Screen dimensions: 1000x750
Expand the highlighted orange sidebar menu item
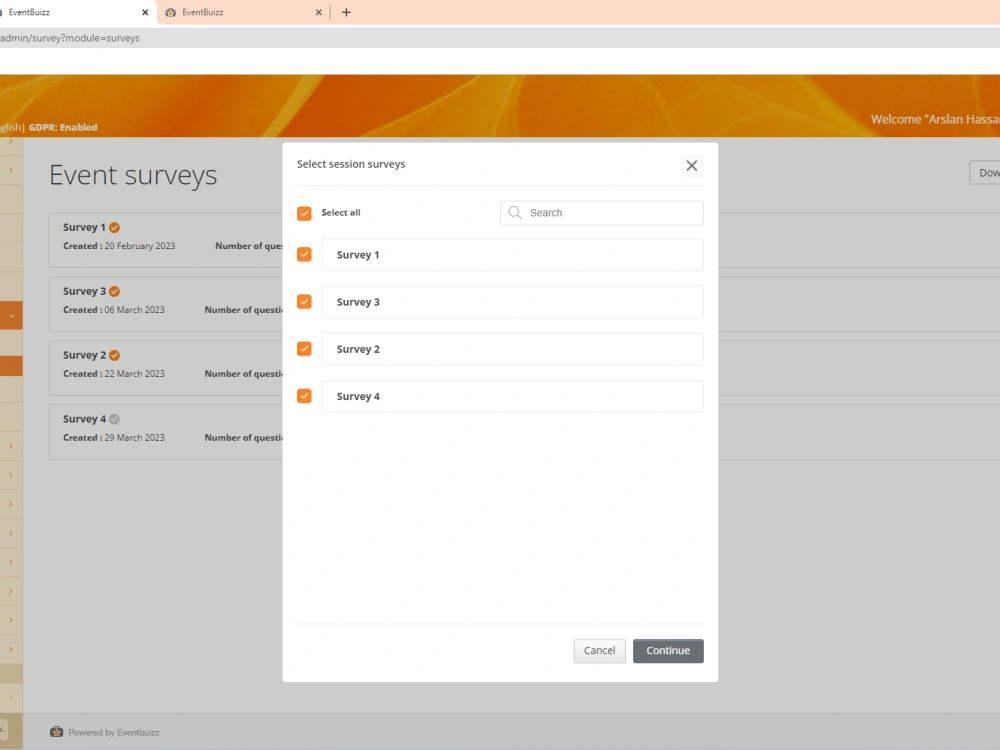click(10, 315)
